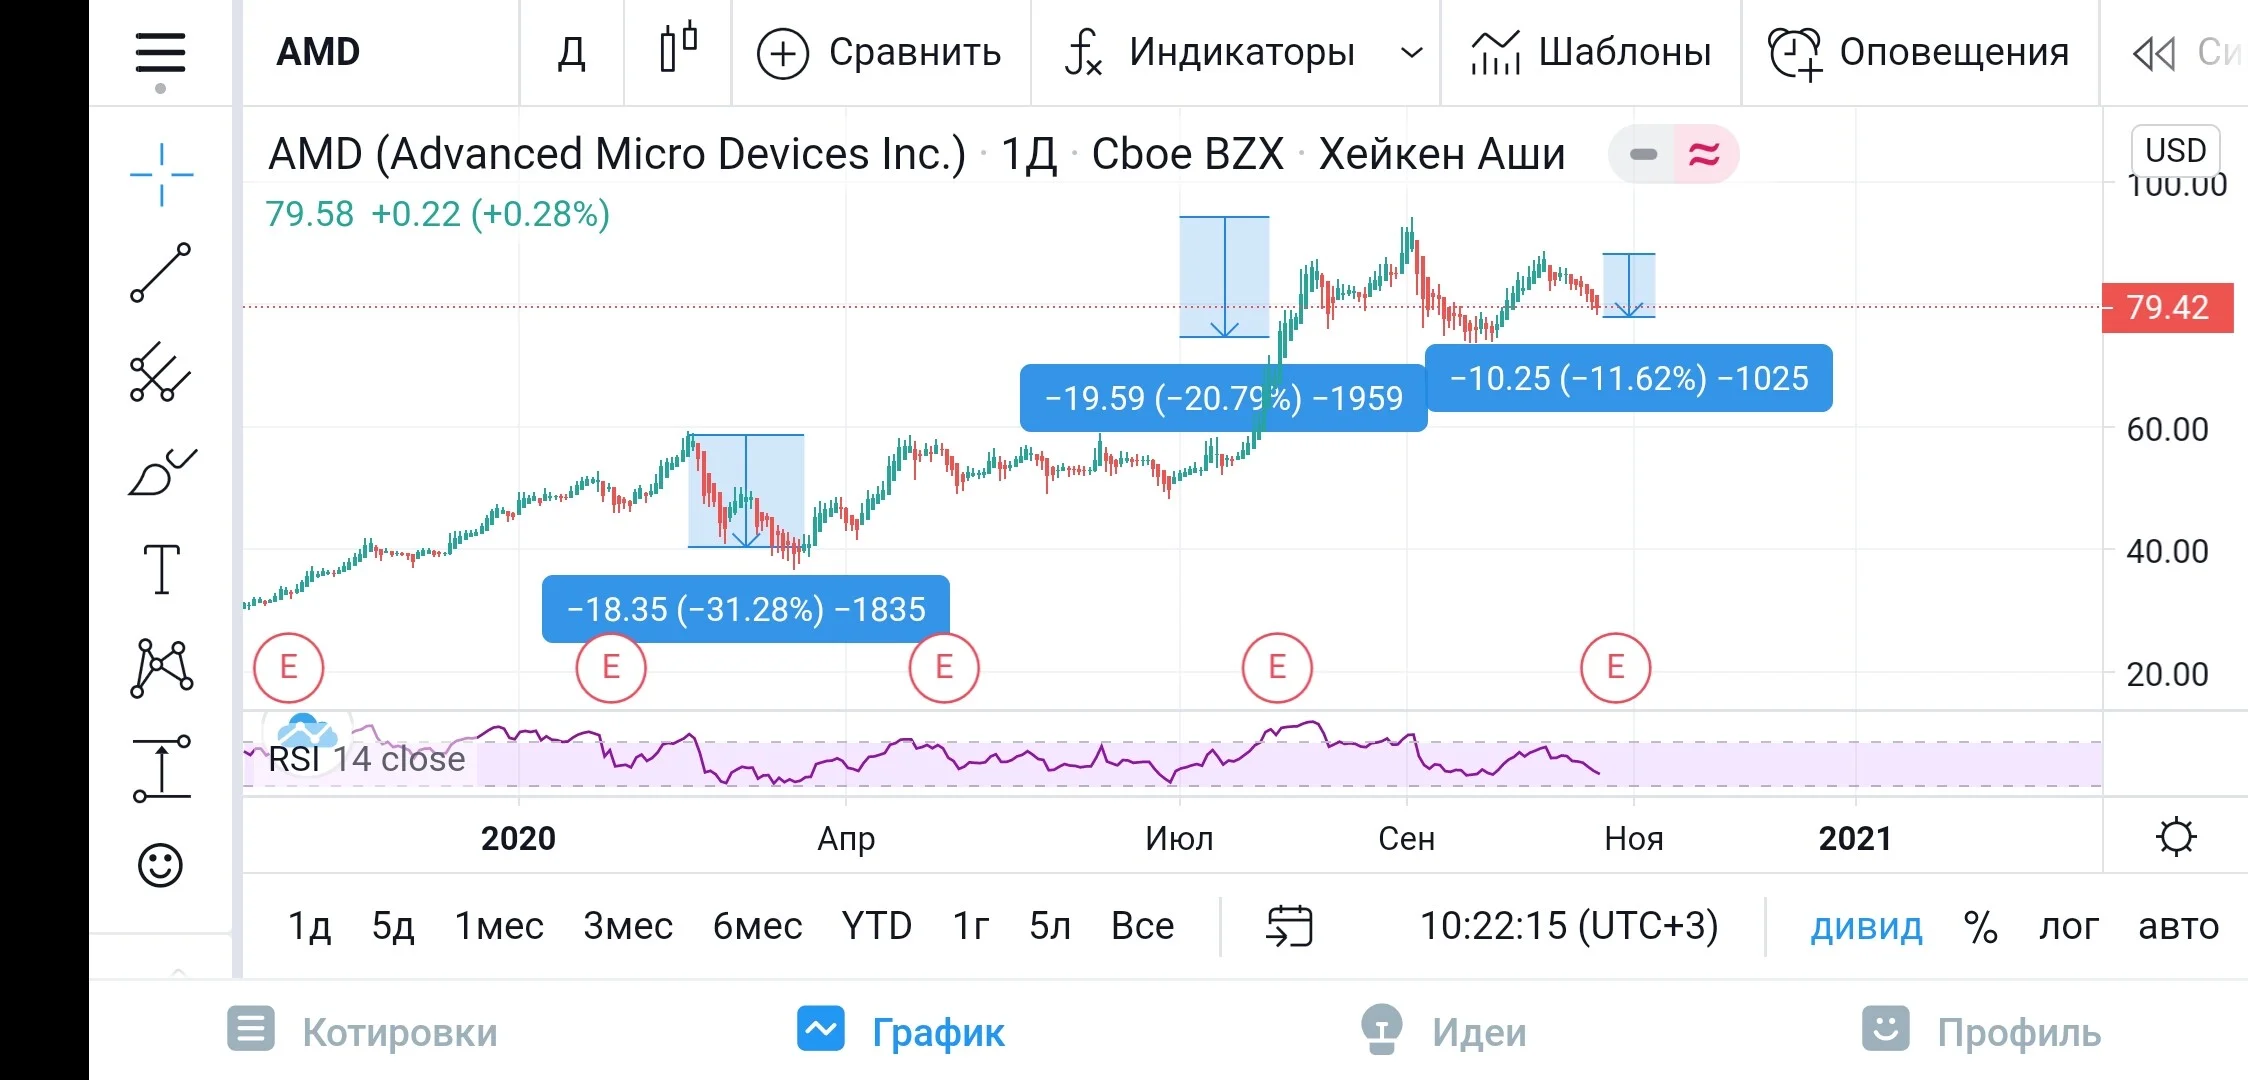Select the XABCD pattern tool
Screen dimensions: 2248x1080
161,668
